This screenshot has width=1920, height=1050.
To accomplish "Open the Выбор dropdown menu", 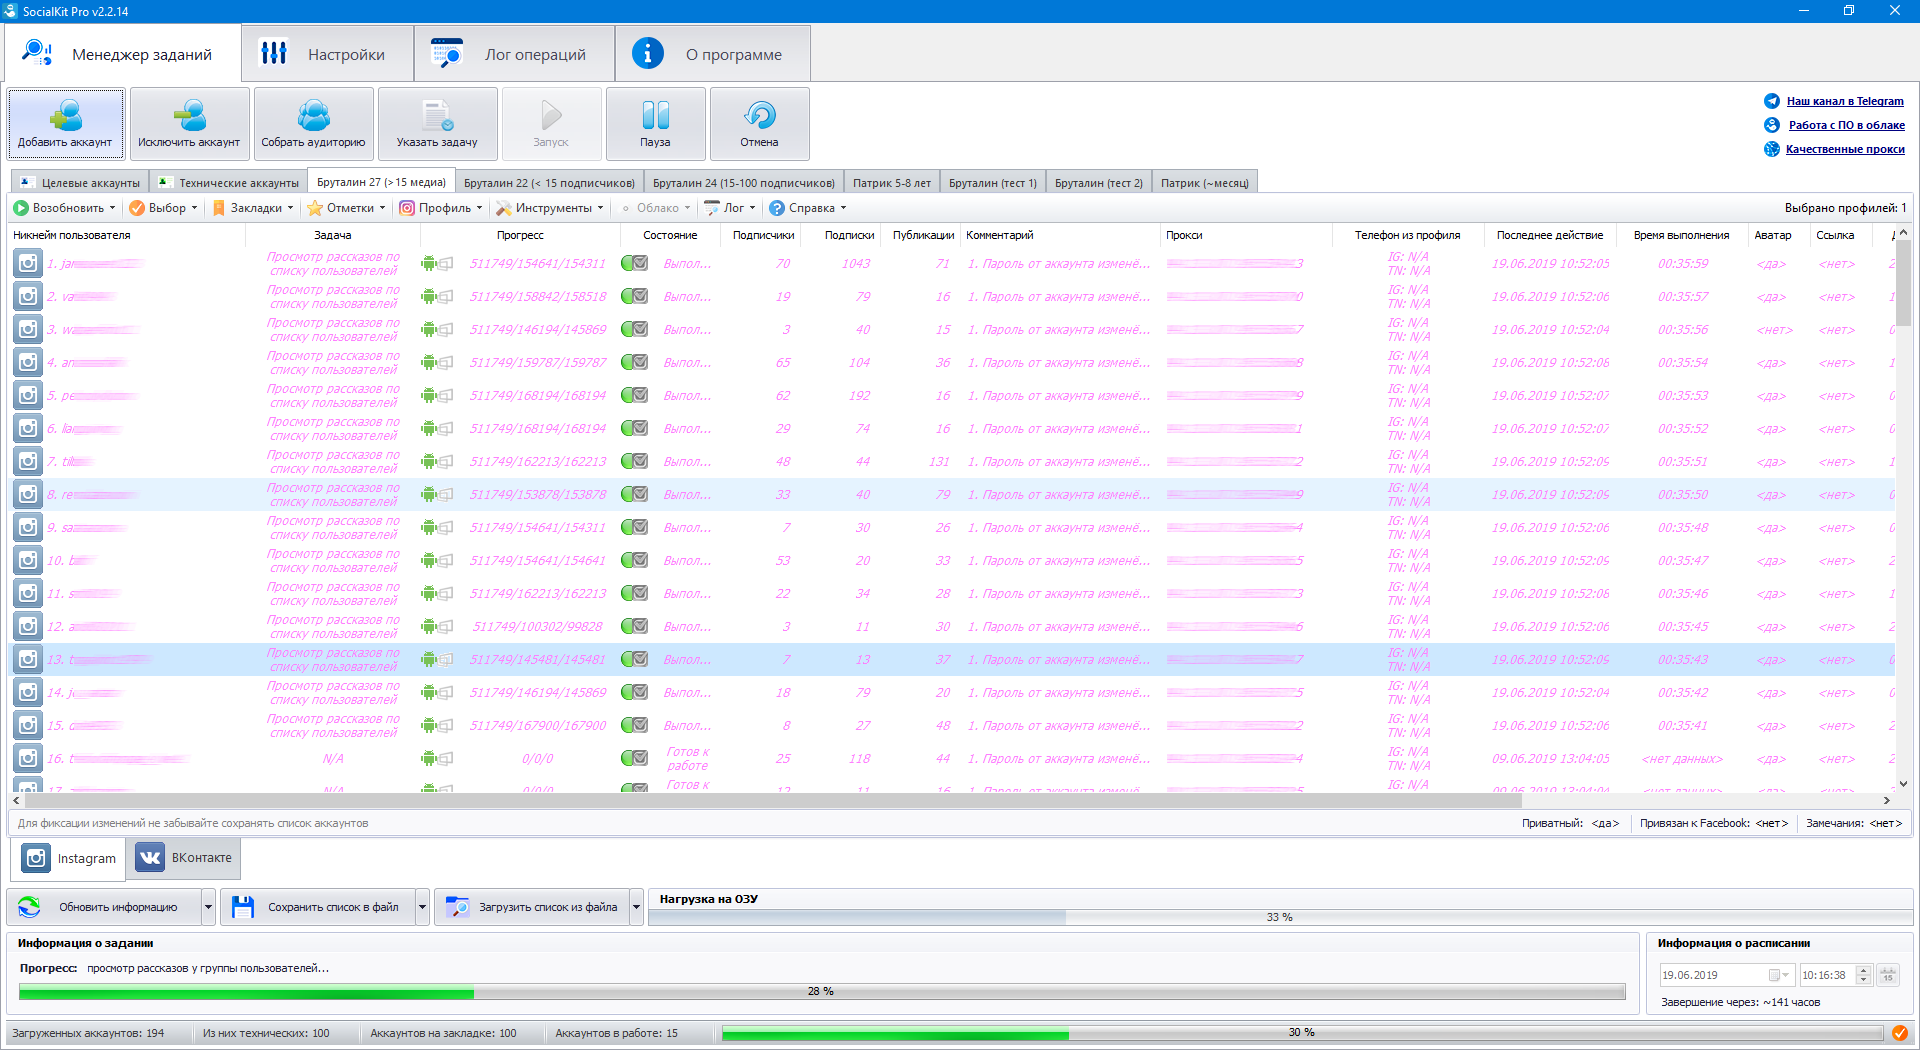I will [163, 208].
